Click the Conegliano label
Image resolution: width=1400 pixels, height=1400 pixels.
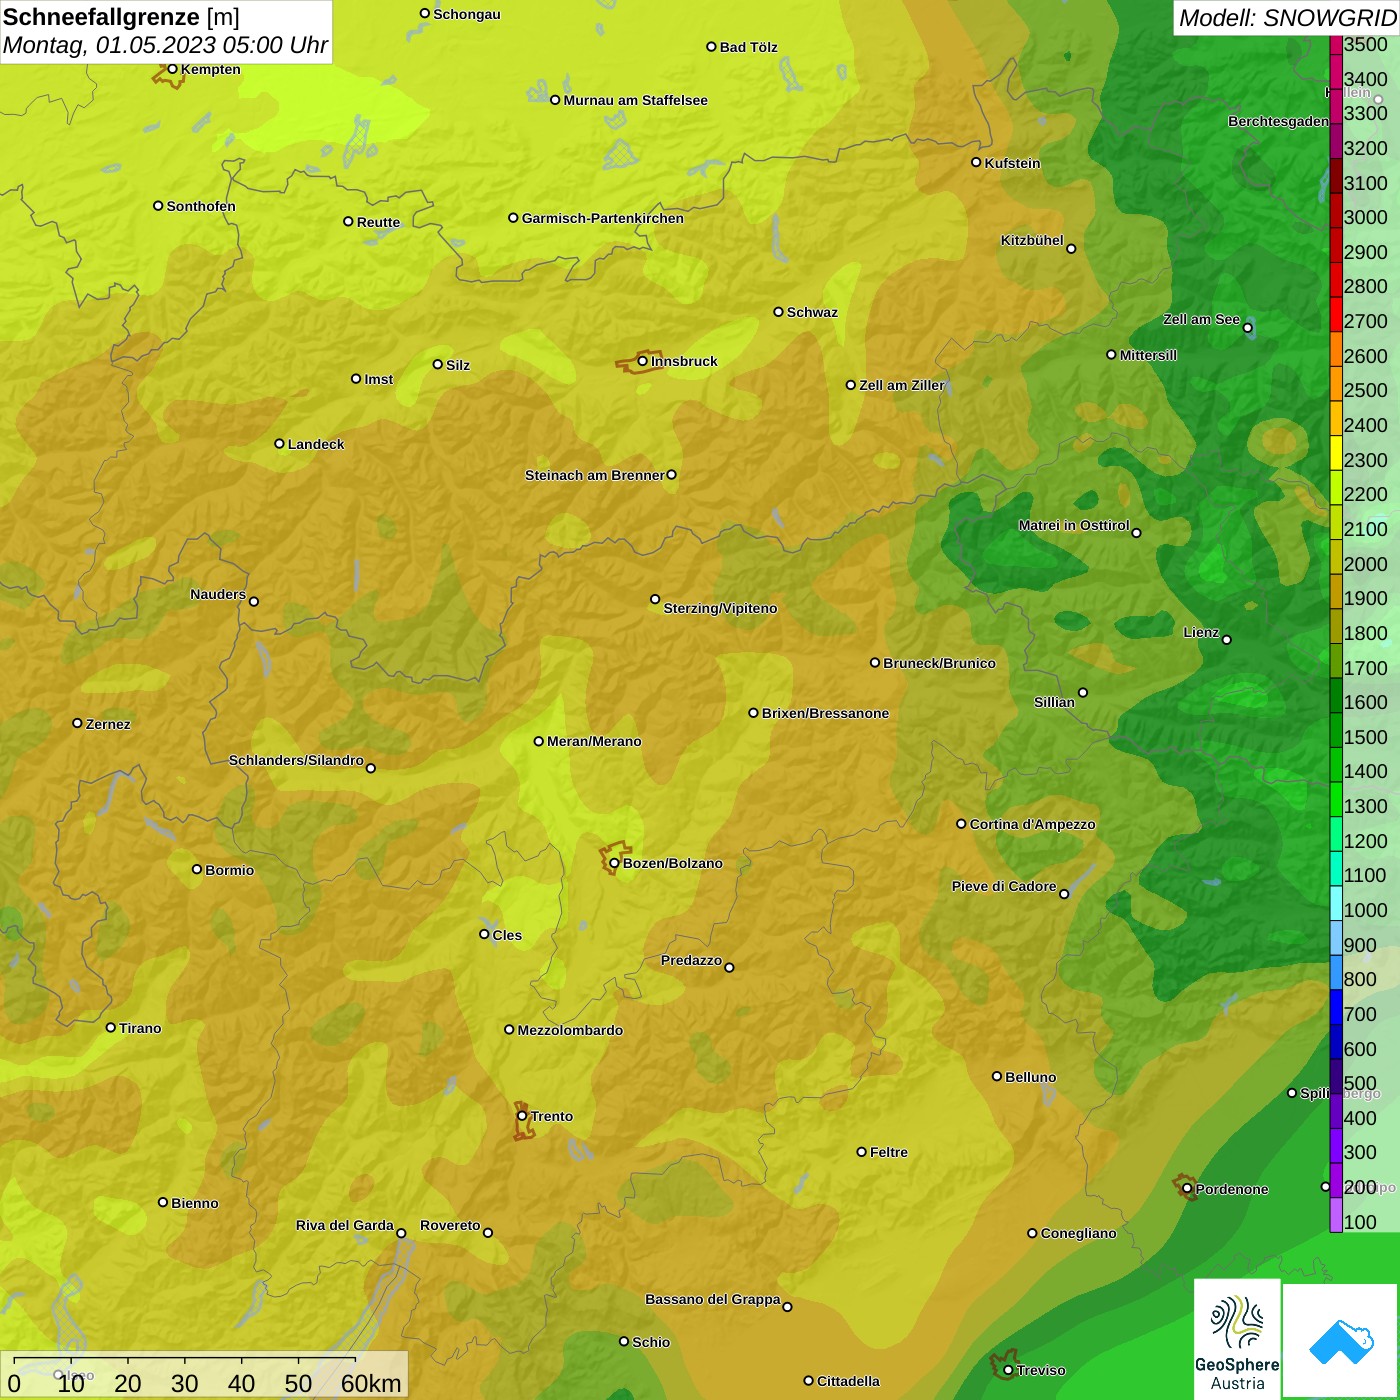click(x=1078, y=1233)
